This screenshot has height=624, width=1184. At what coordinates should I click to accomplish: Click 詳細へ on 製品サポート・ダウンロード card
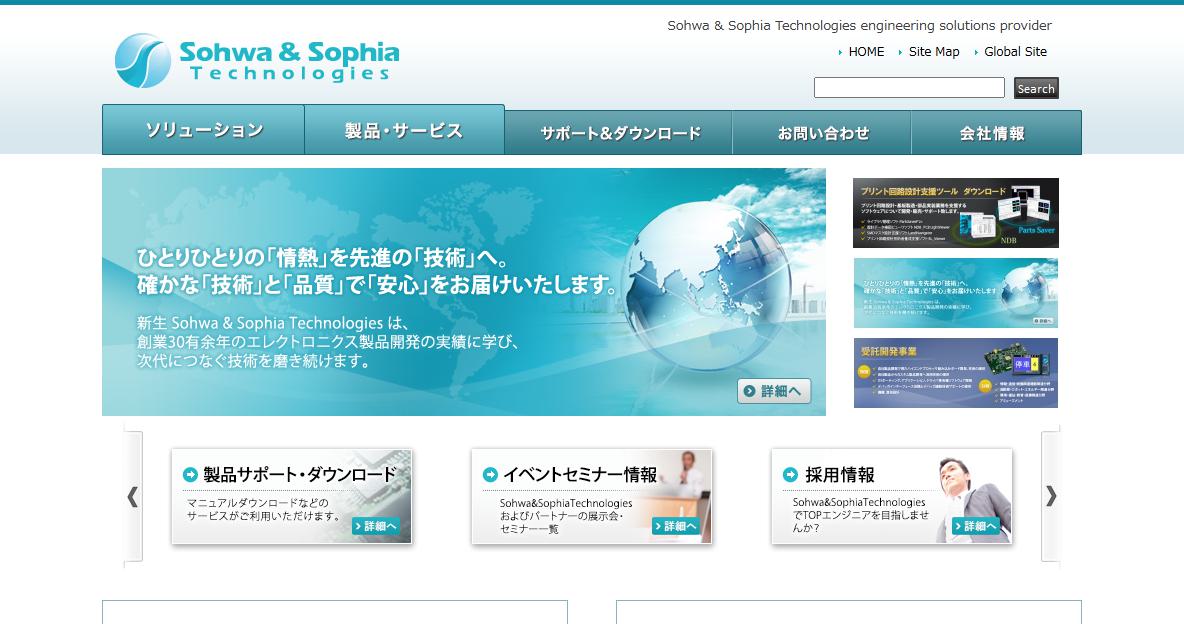[375, 526]
